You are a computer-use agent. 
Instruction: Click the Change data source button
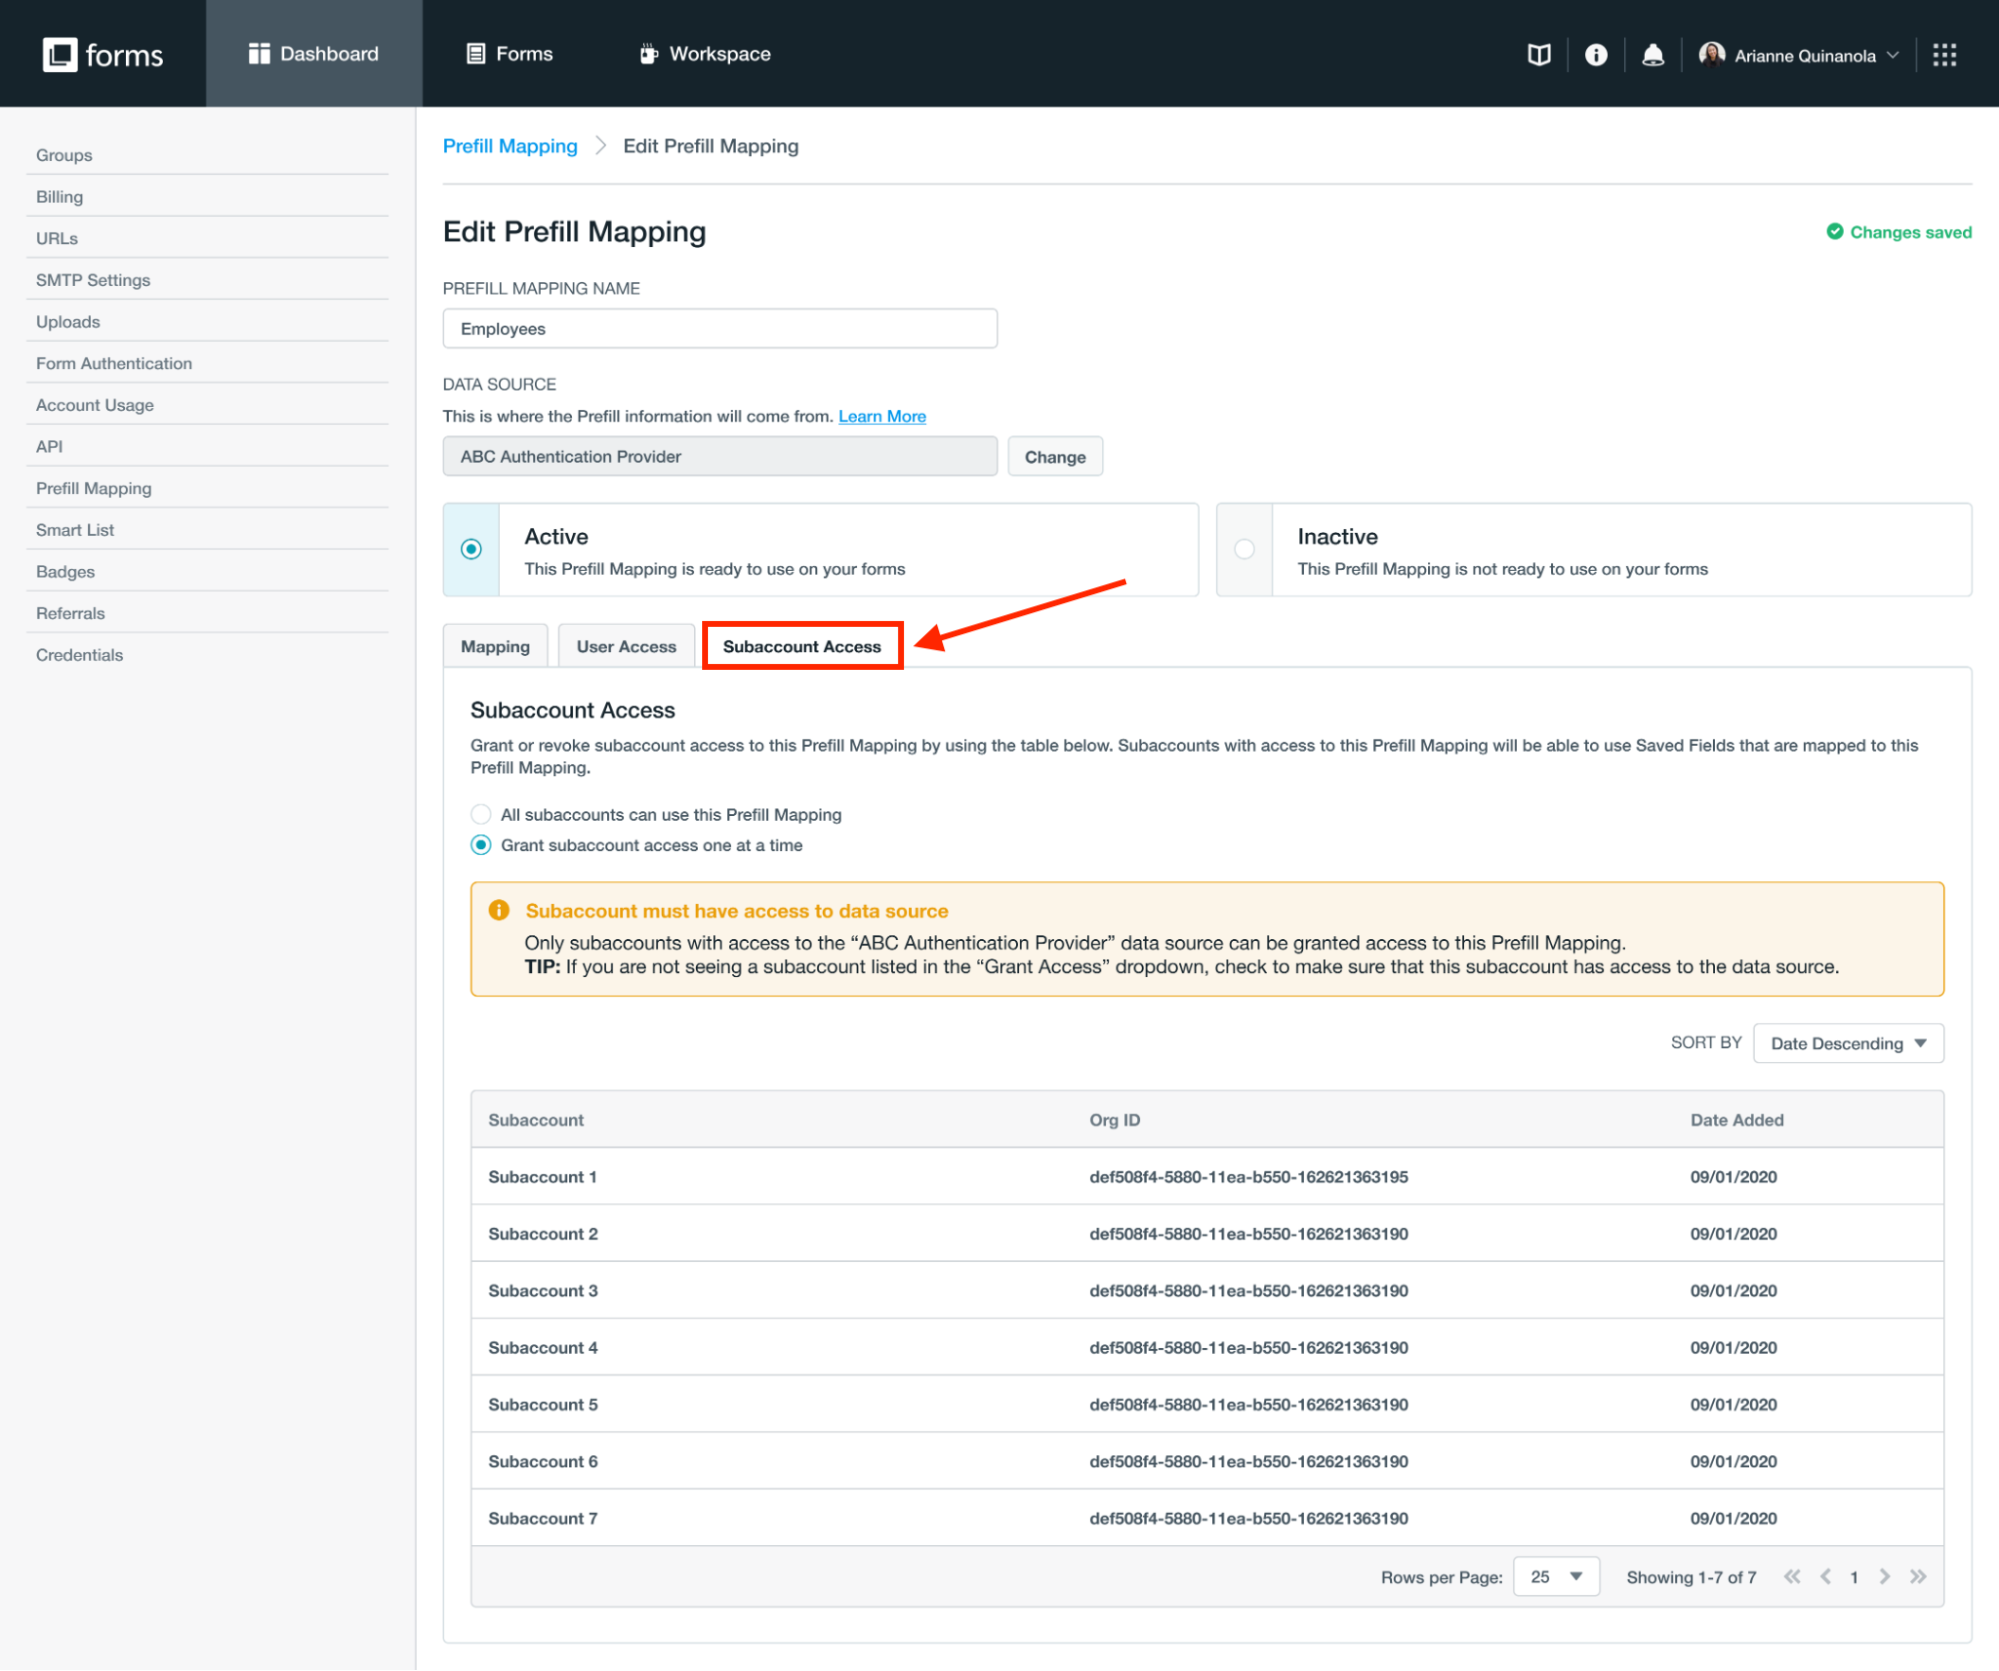point(1054,457)
